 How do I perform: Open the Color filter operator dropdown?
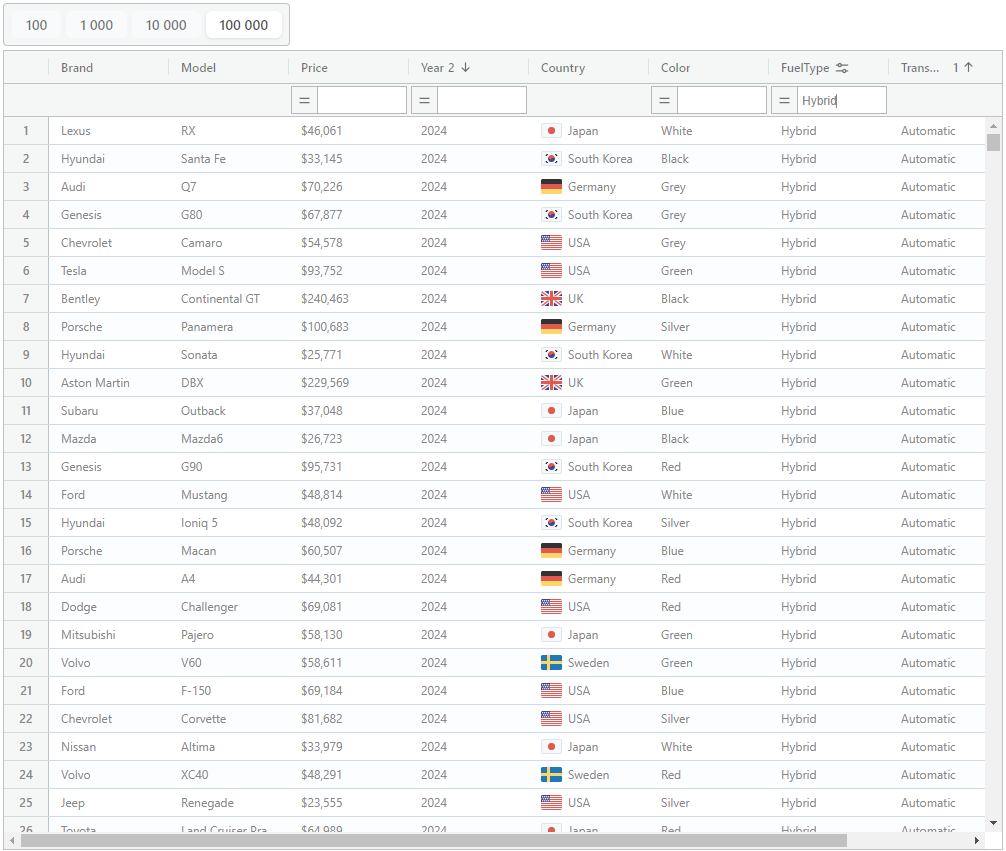665,100
